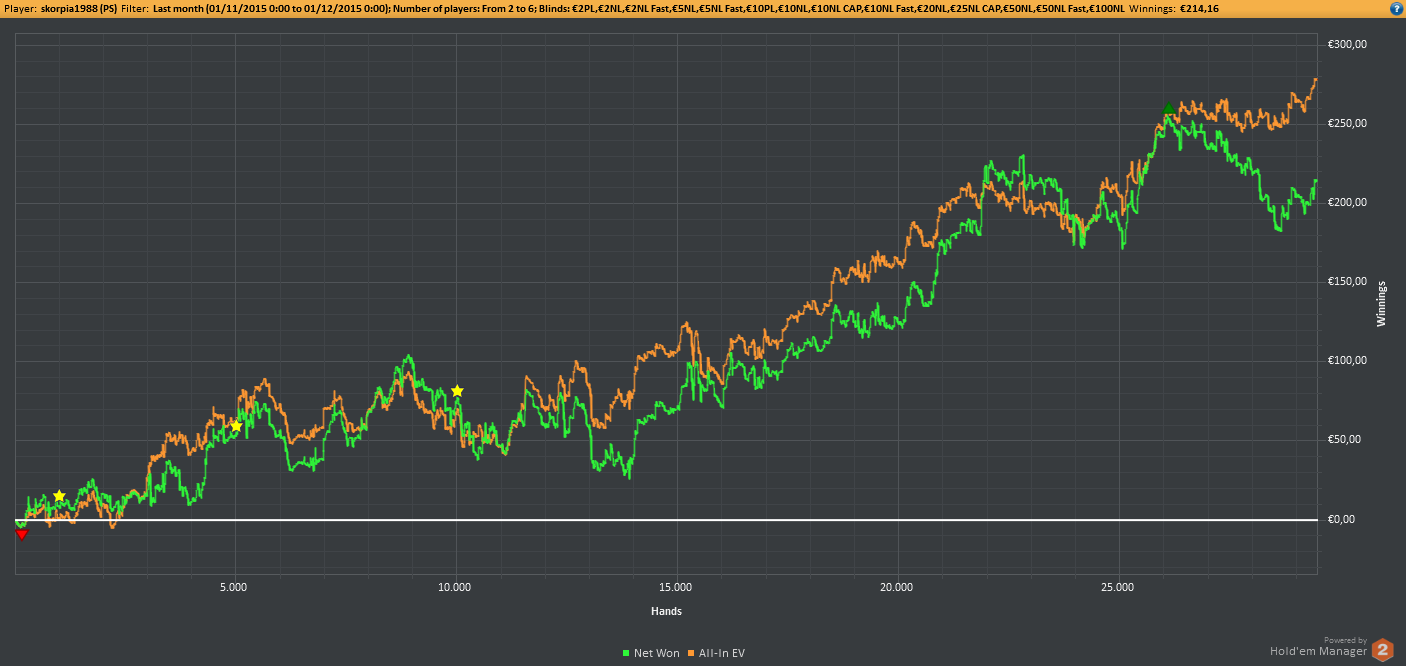The image size is (1406, 666).
Task: Click the Winnings vertical axis title
Action: tap(1382, 303)
